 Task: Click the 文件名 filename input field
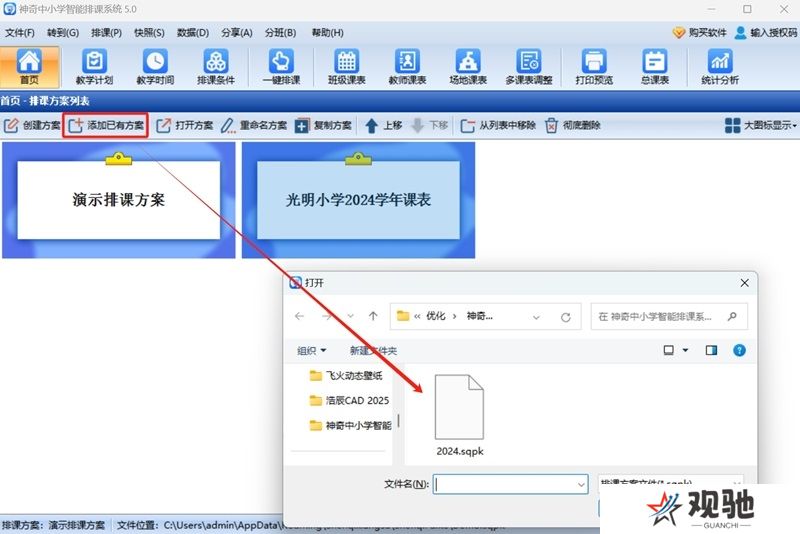coord(510,484)
